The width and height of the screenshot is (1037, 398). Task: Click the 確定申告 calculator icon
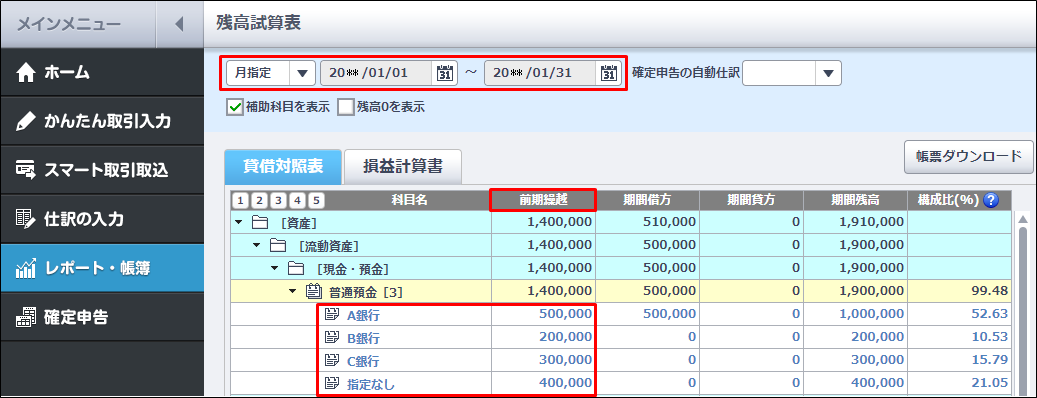coord(25,317)
